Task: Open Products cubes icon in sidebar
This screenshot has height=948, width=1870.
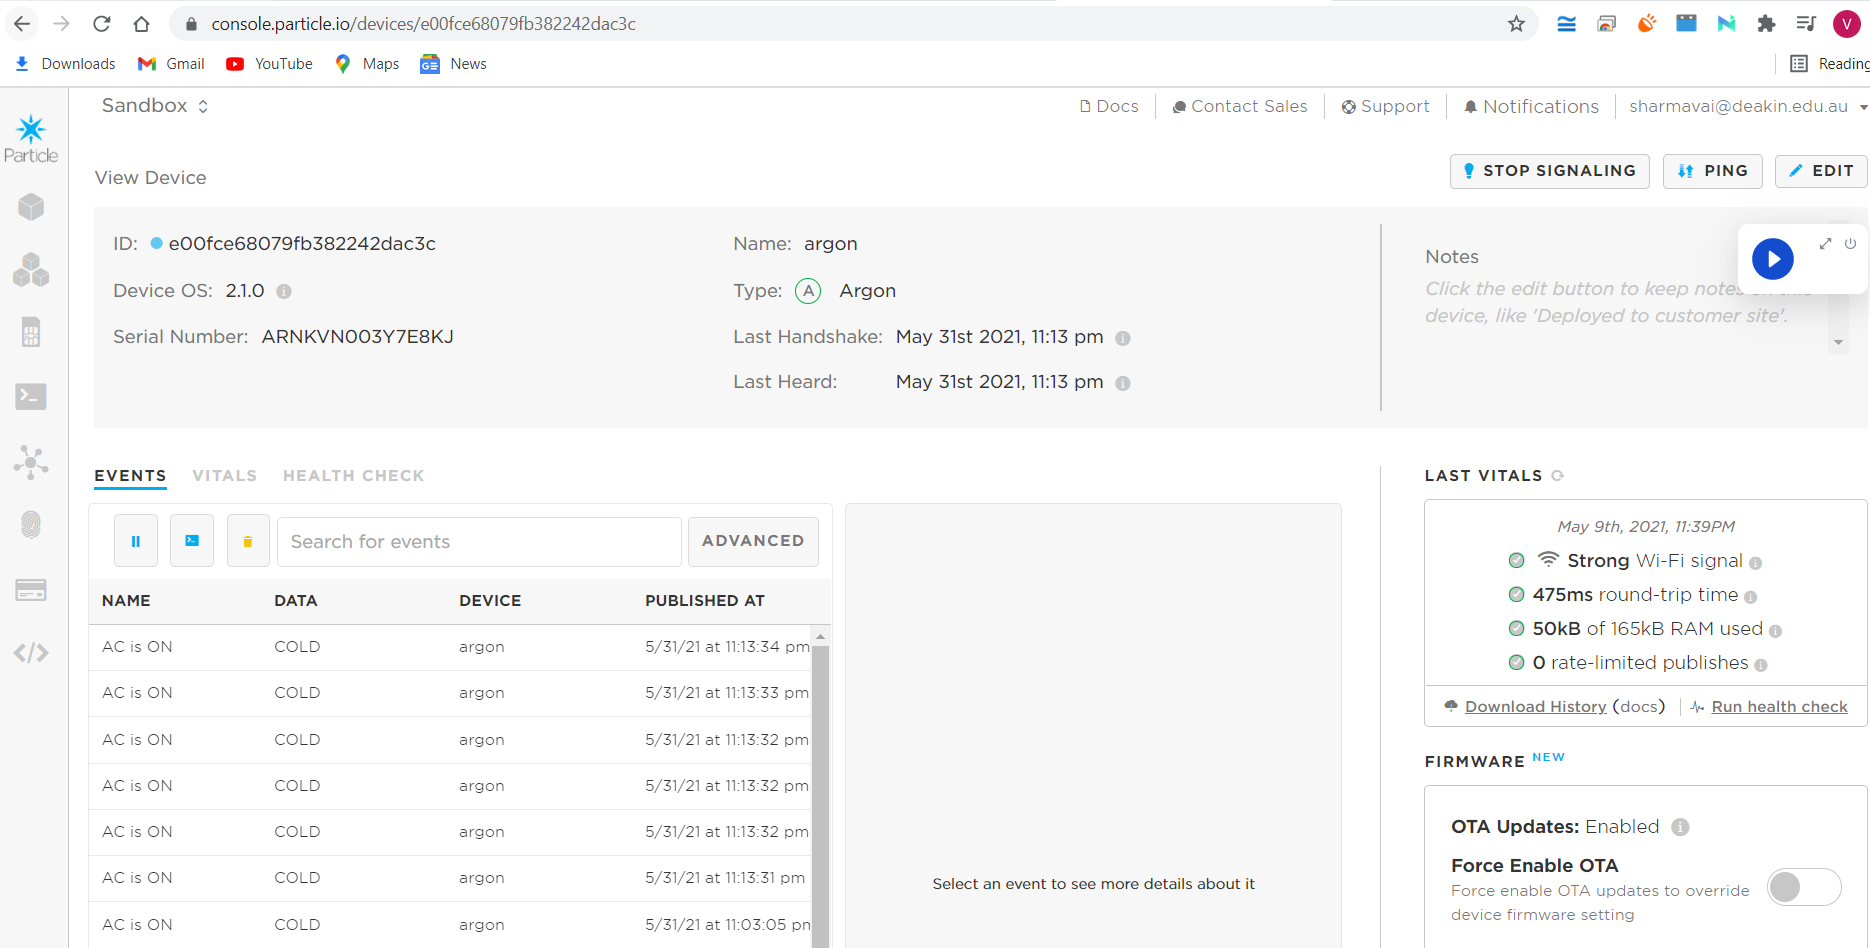Action: point(31,270)
